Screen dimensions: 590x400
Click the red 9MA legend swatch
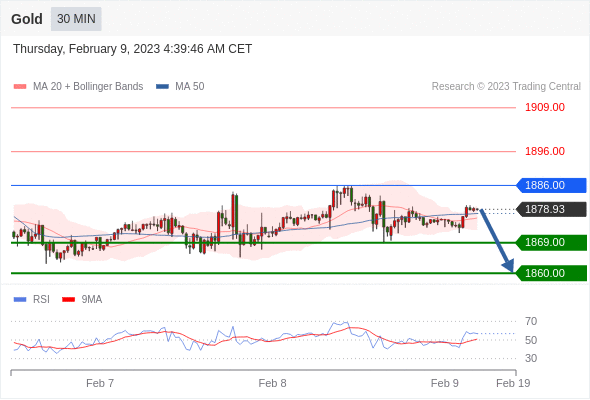pos(68,300)
